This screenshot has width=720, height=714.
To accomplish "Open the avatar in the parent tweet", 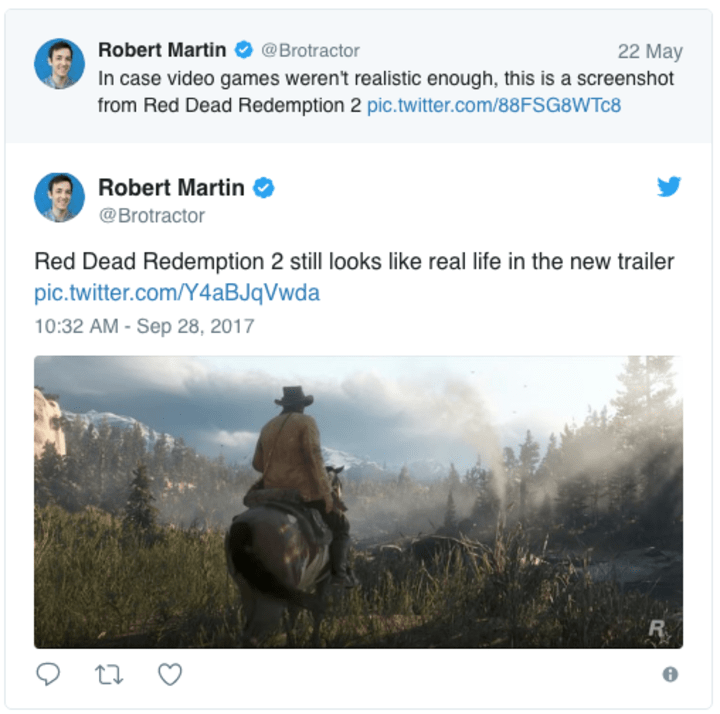I will pyautogui.click(x=59, y=63).
